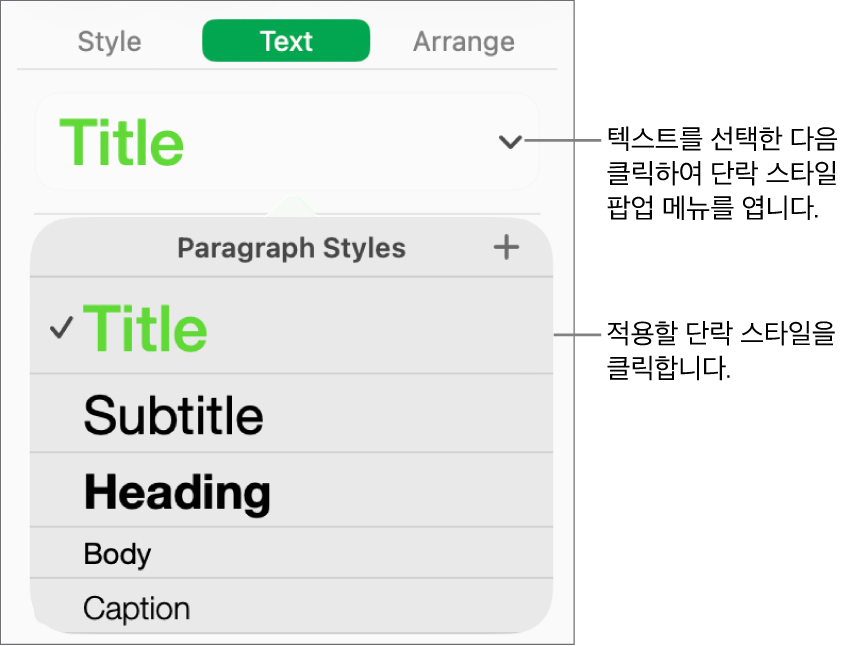
Task: Pick the Caption paragraph style
Action: 136,608
